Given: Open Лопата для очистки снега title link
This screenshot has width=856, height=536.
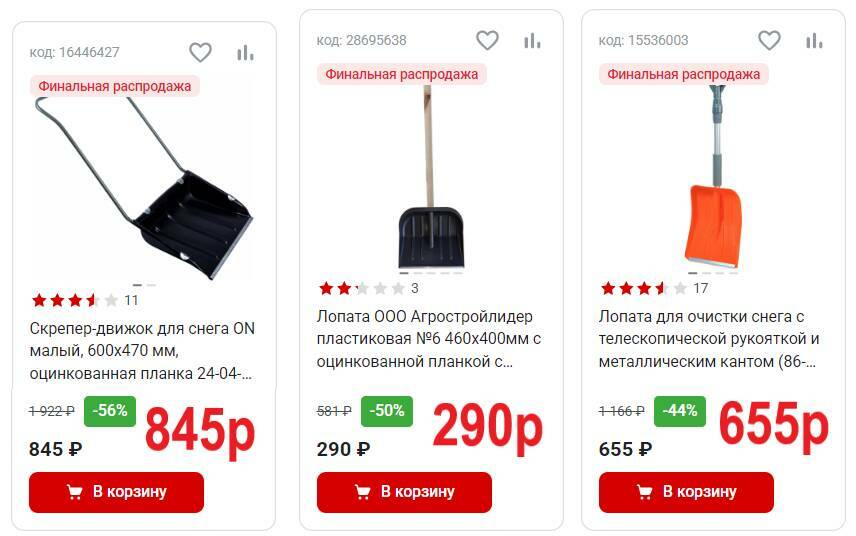Looking at the screenshot, I should pyautogui.click(x=709, y=339).
